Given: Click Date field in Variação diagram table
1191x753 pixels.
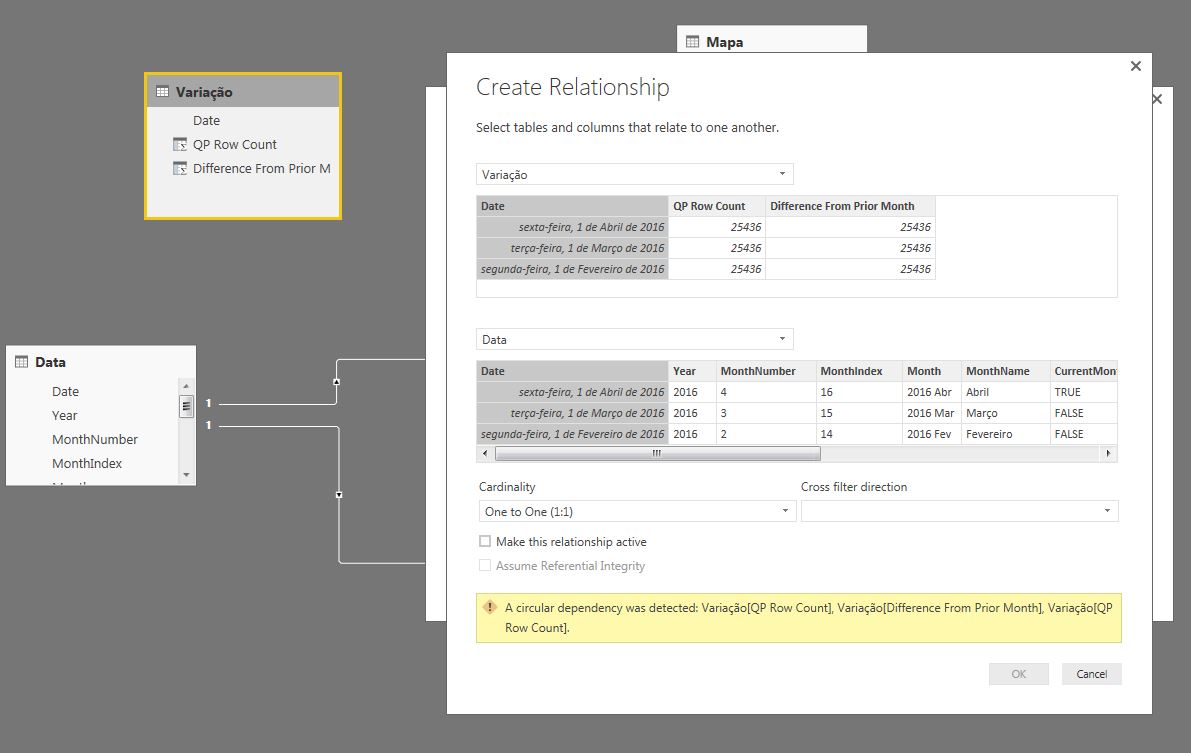Looking at the screenshot, I should pos(206,120).
